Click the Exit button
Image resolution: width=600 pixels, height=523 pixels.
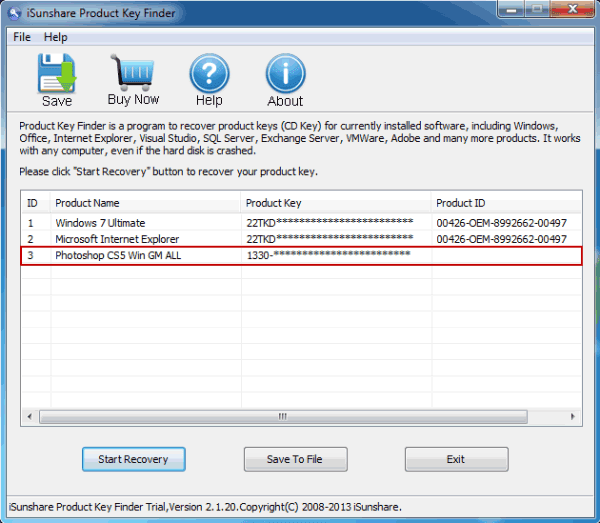(457, 459)
